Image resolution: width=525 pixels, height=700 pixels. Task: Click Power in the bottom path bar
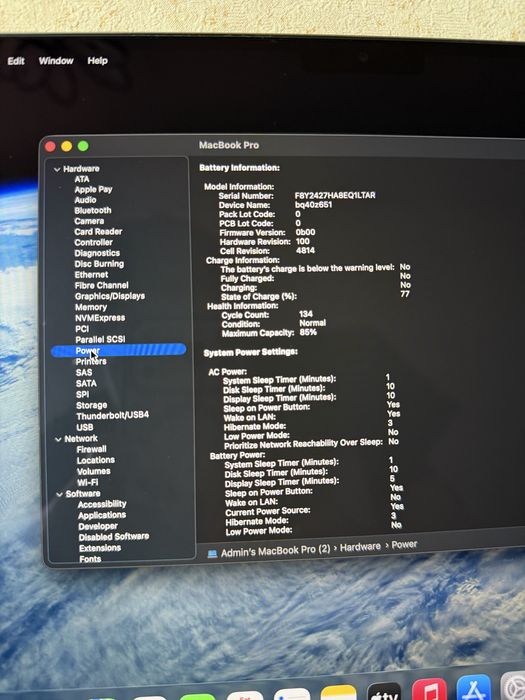[404, 544]
